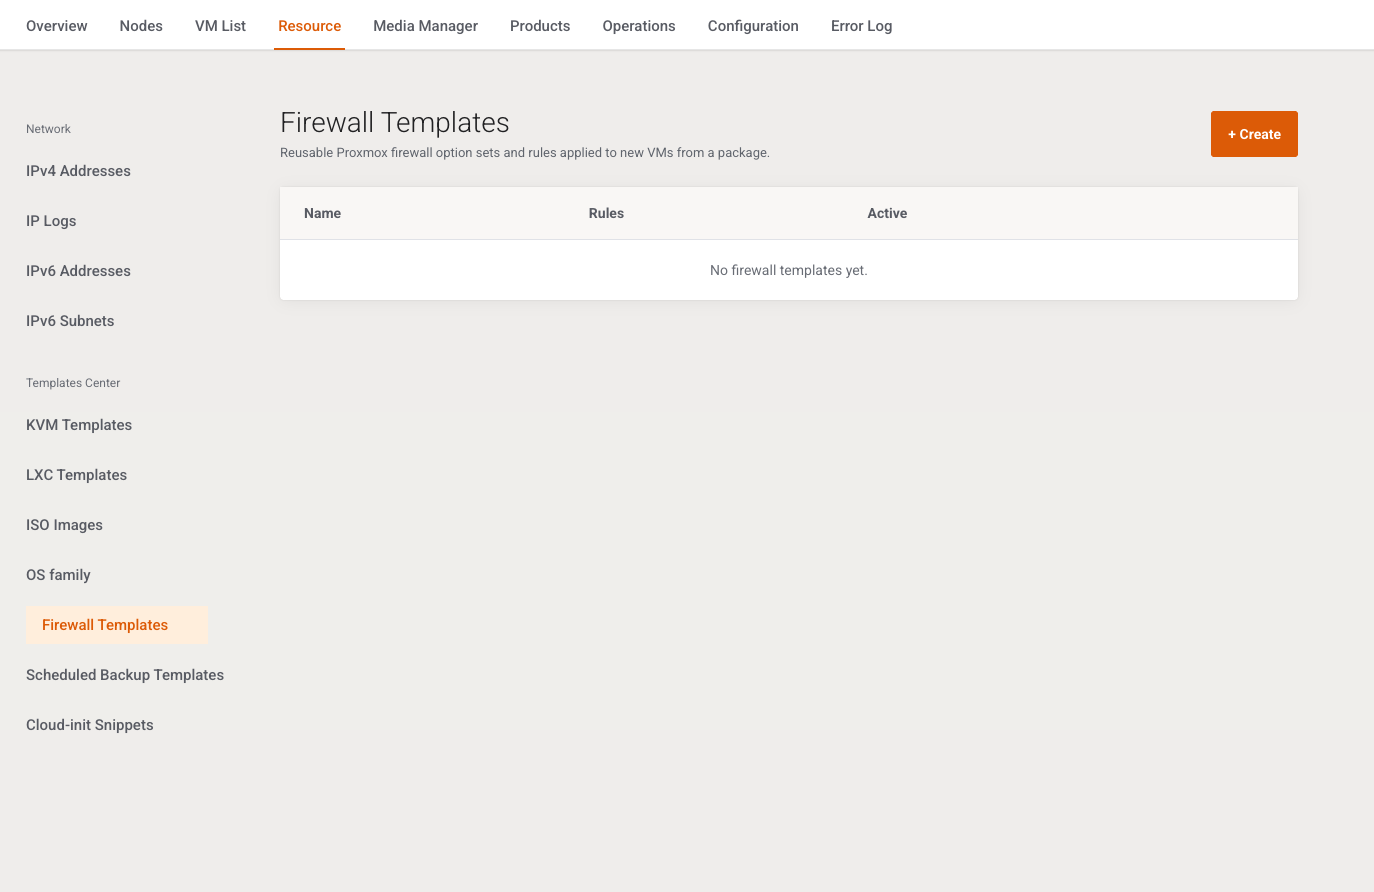Viewport: 1374px width, 892px height.
Task: Click the 'Reusable Proxmox firewall option sets' description
Action: click(525, 153)
